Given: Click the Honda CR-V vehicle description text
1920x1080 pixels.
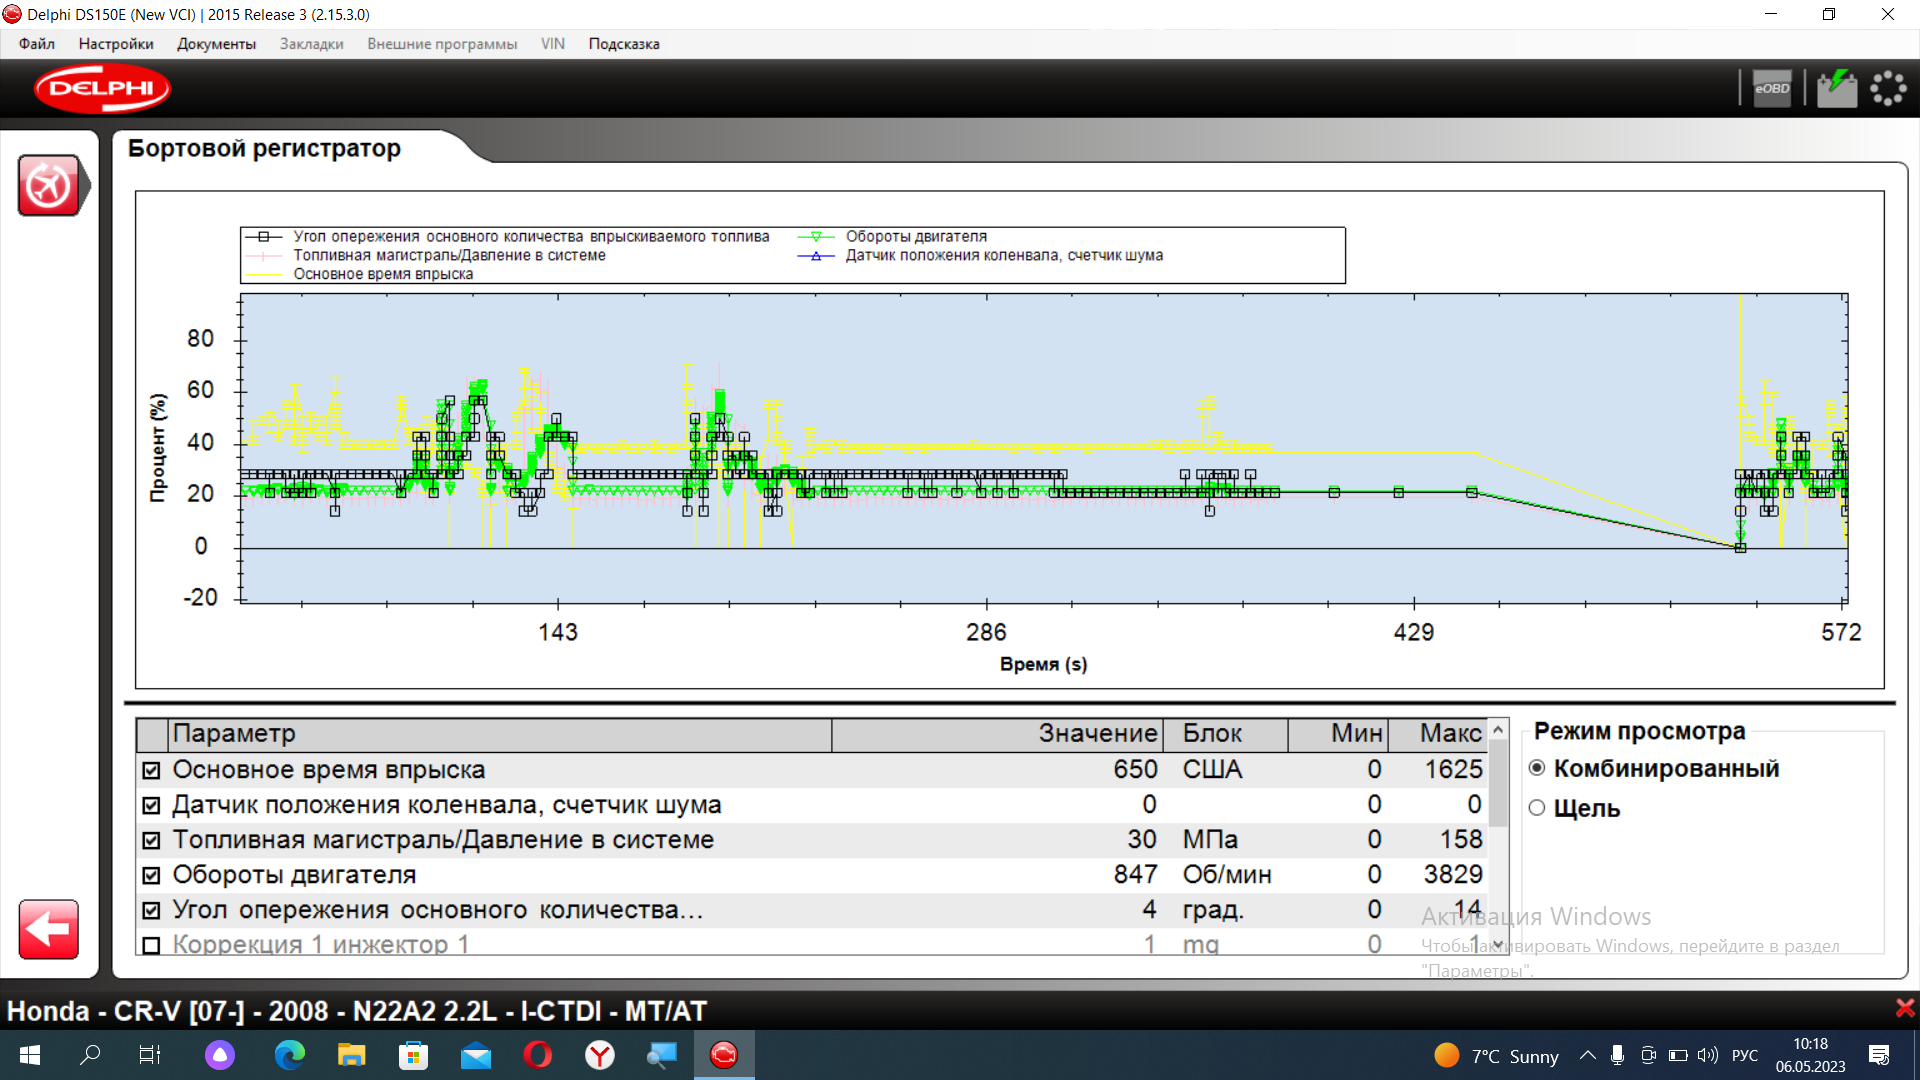Looking at the screenshot, I should point(357,1011).
